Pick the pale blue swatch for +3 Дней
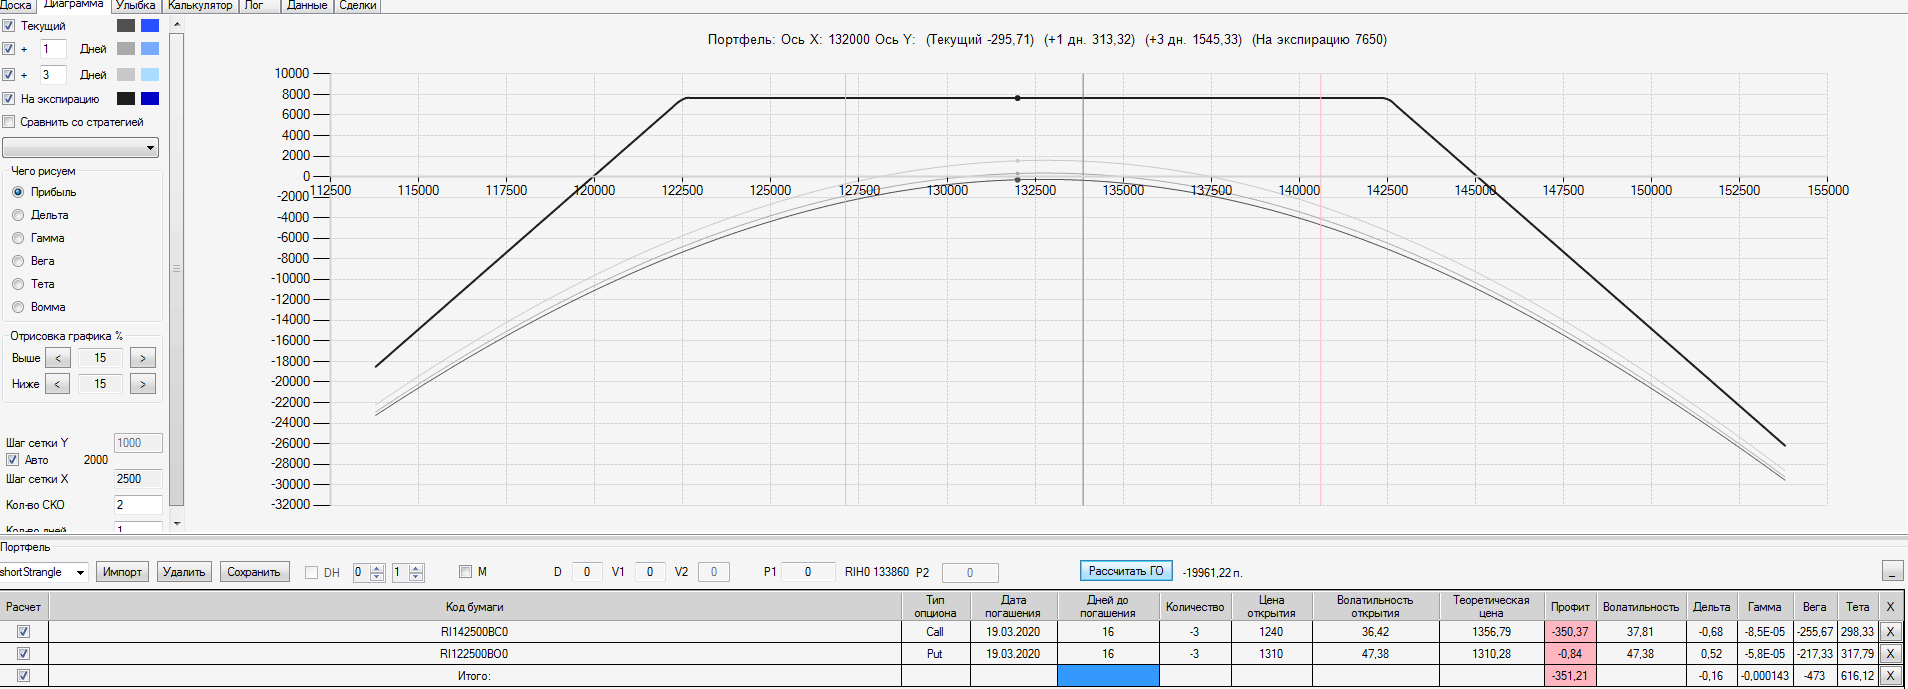Image resolution: width=1908 pixels, height=689 pixels. point(150,75)
